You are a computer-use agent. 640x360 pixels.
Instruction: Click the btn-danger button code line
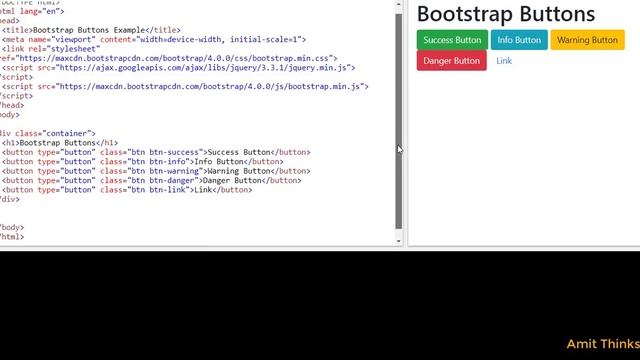[151, 180]
